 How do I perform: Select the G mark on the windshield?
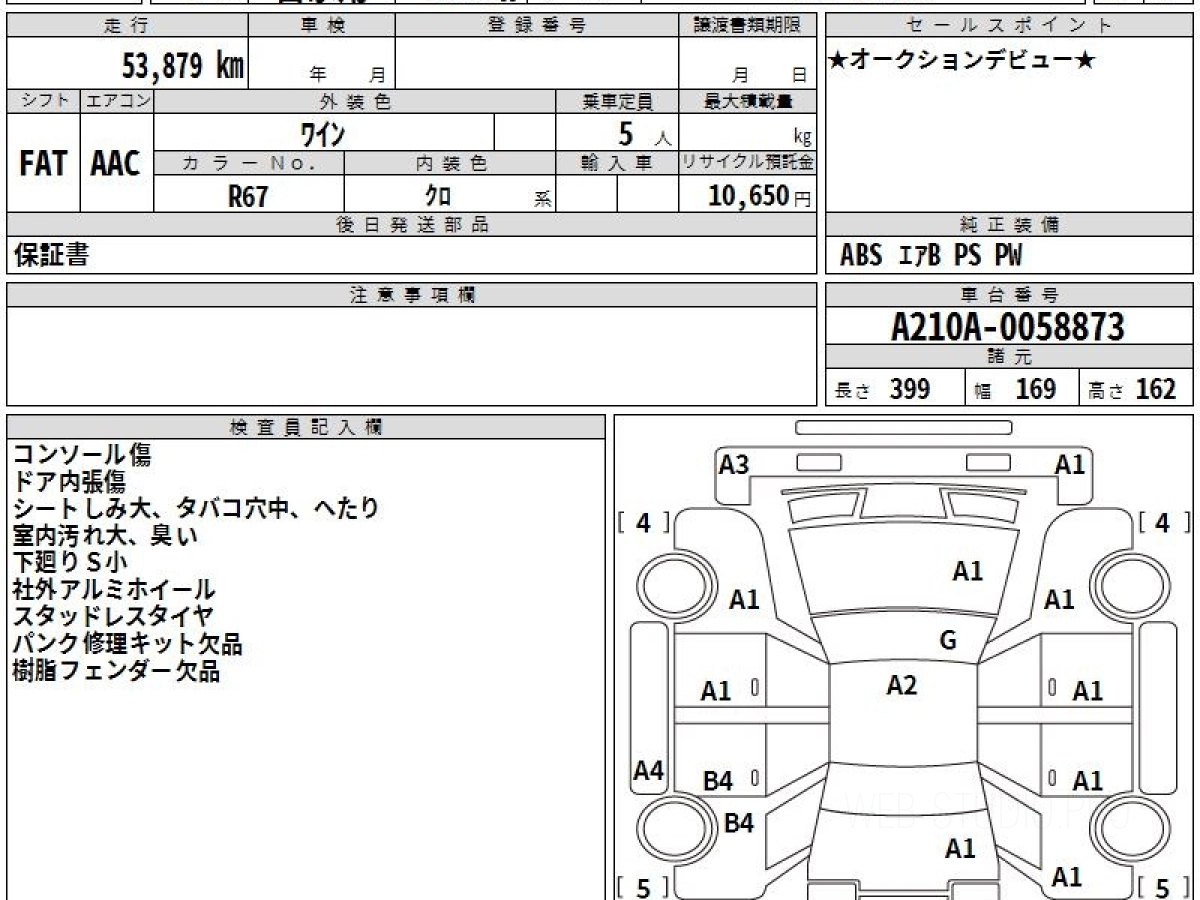click(x=948, y=641)
